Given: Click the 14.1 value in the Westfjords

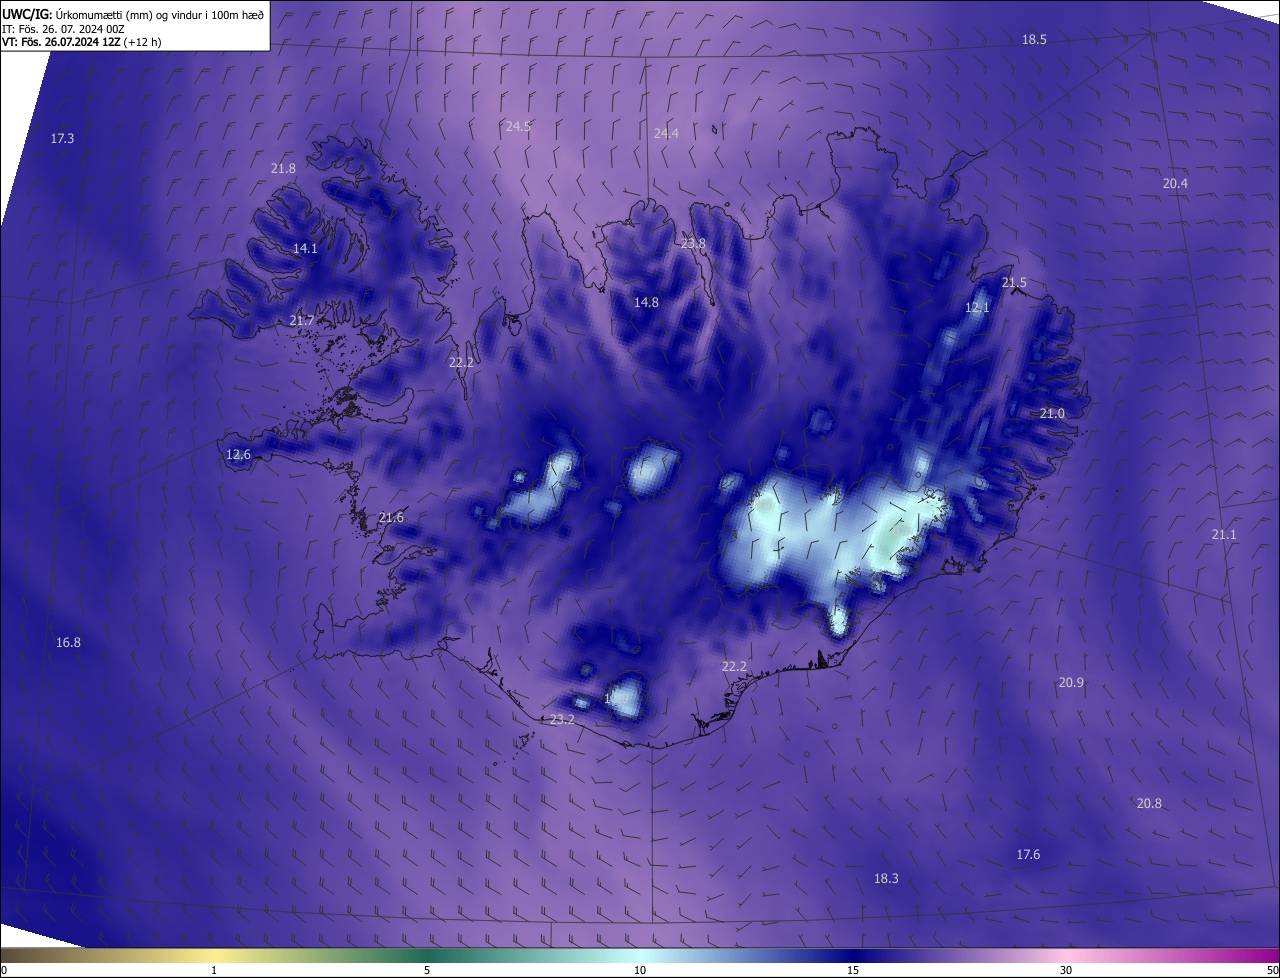Looking at the screenshot, I should click(x=305, y=248).
